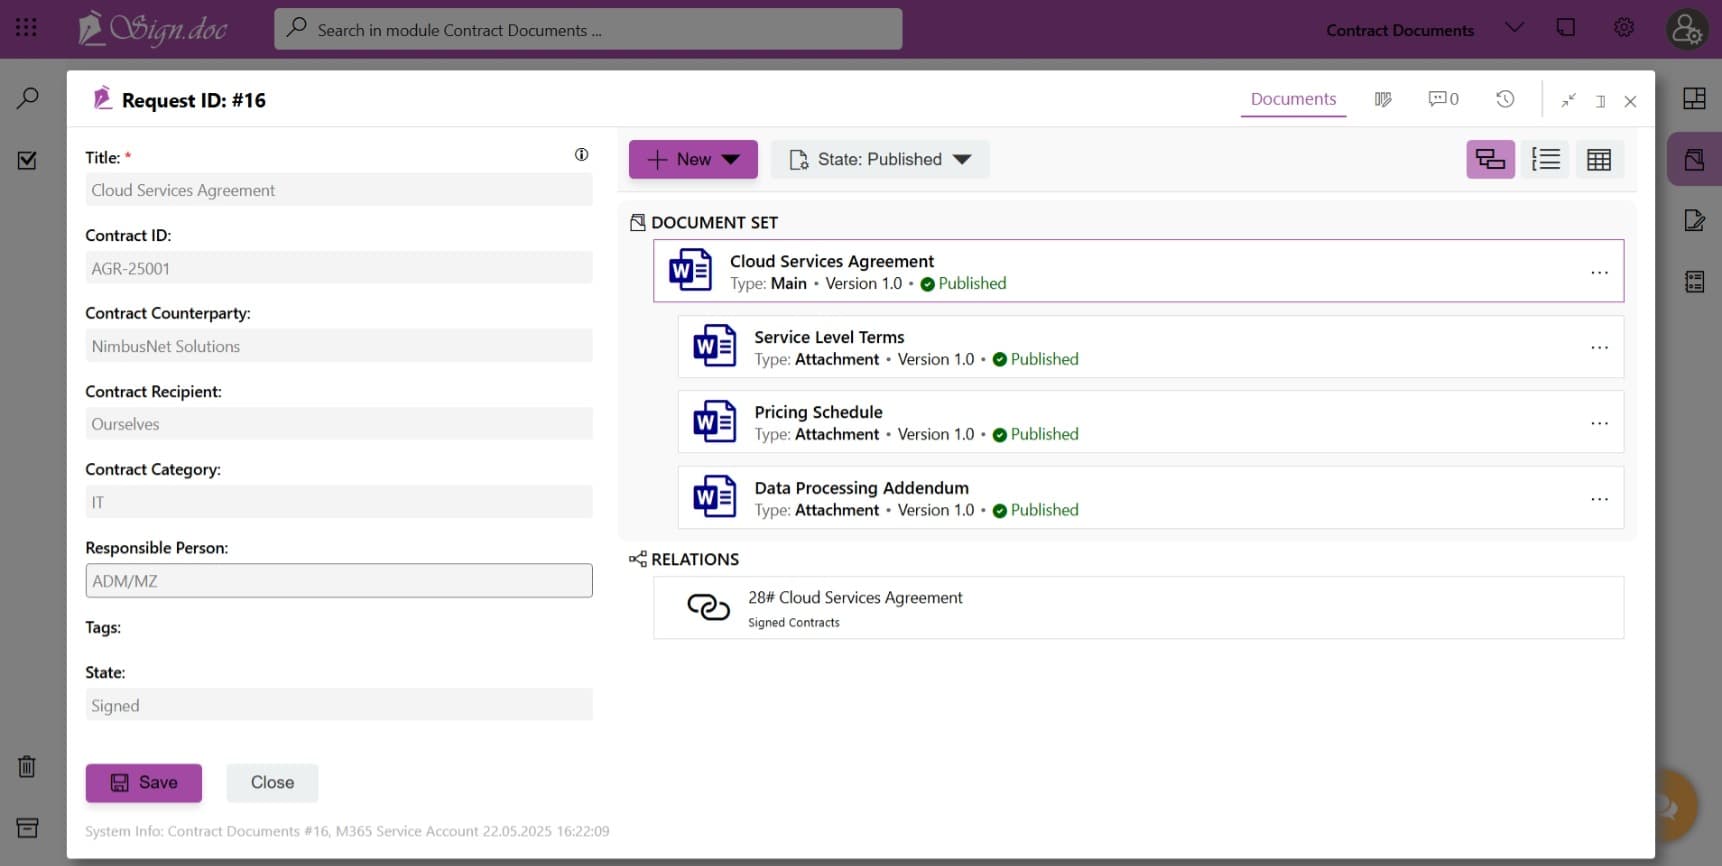The height and width of the screenshot is (866, 1722).
Task: Click the Title info icon
Action: (x=581, y=154)
